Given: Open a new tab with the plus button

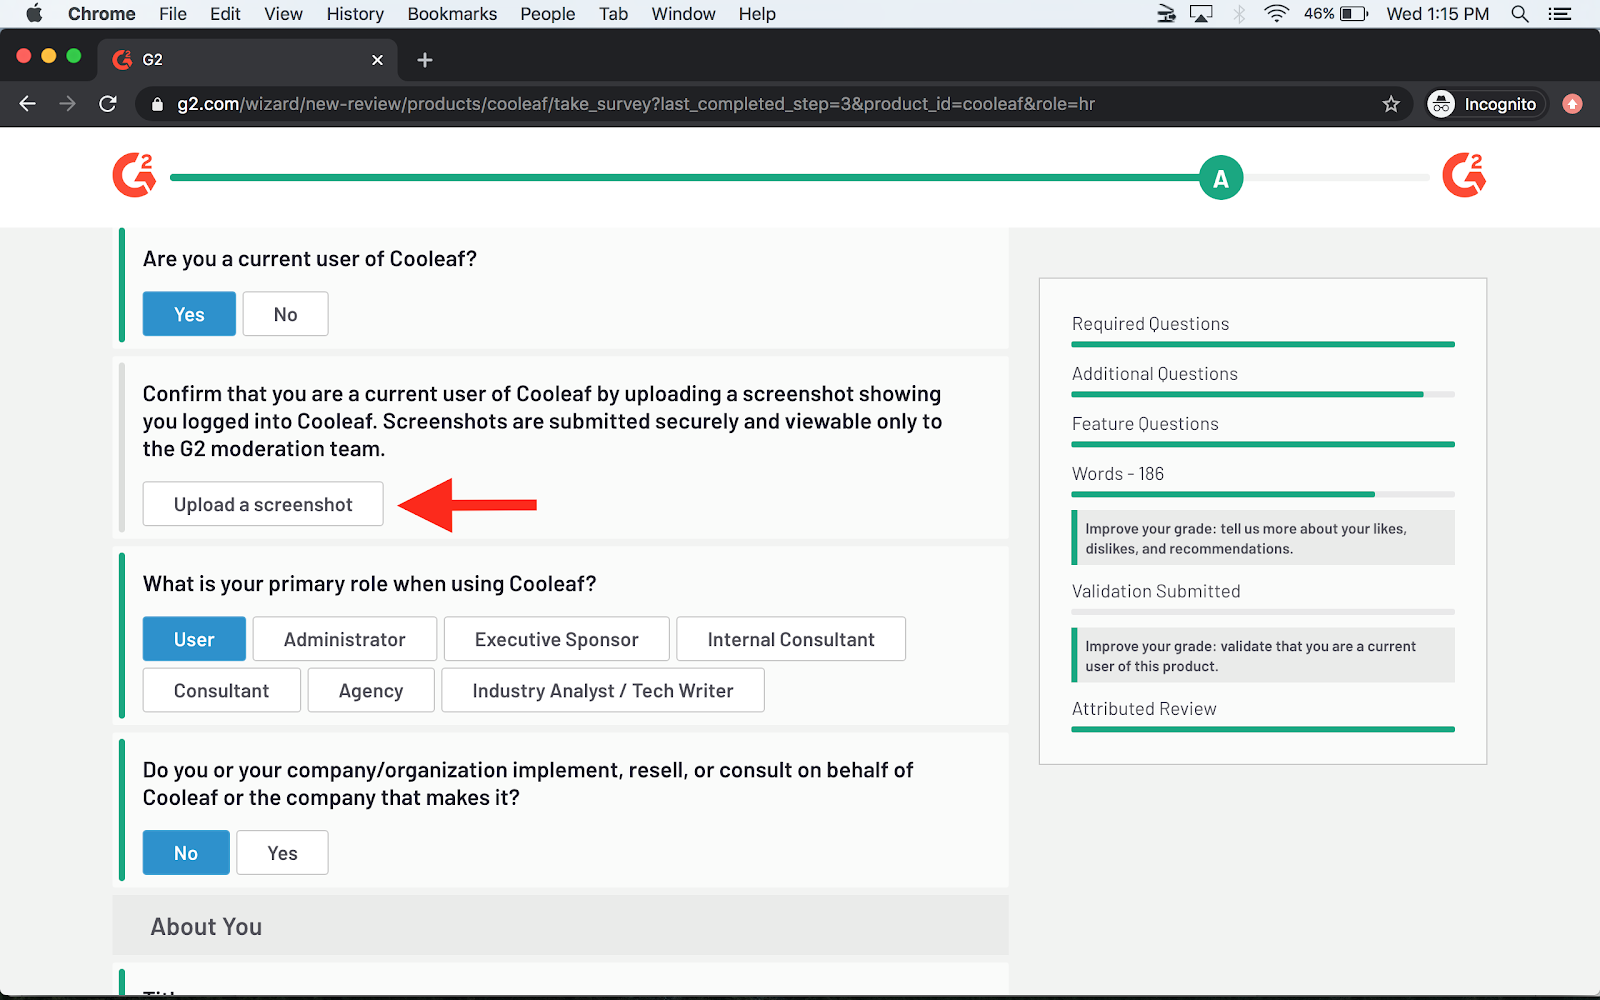Looking at the screenshot, I should click(425, 60).
